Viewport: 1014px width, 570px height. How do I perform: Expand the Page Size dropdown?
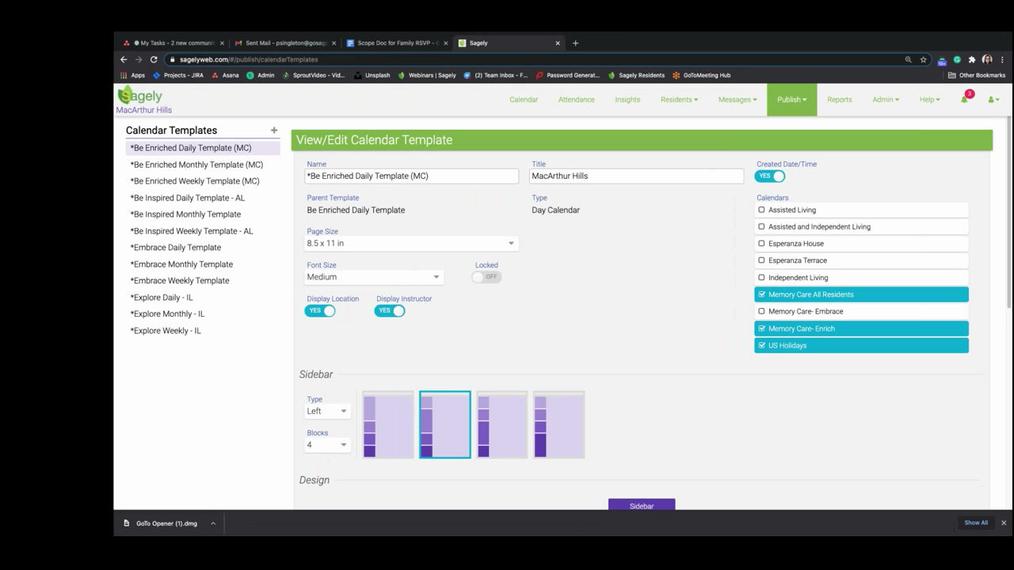pos(411,243)
